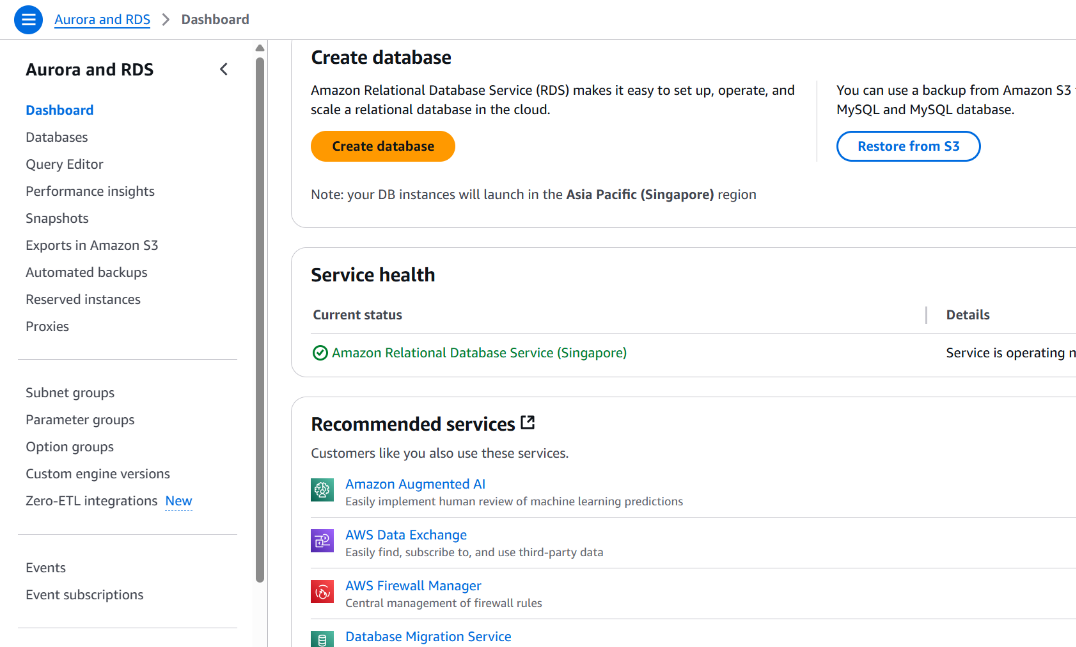Open the AWS Firewall Manager link
Screen dimensions: 1076x647
point(413,586)
